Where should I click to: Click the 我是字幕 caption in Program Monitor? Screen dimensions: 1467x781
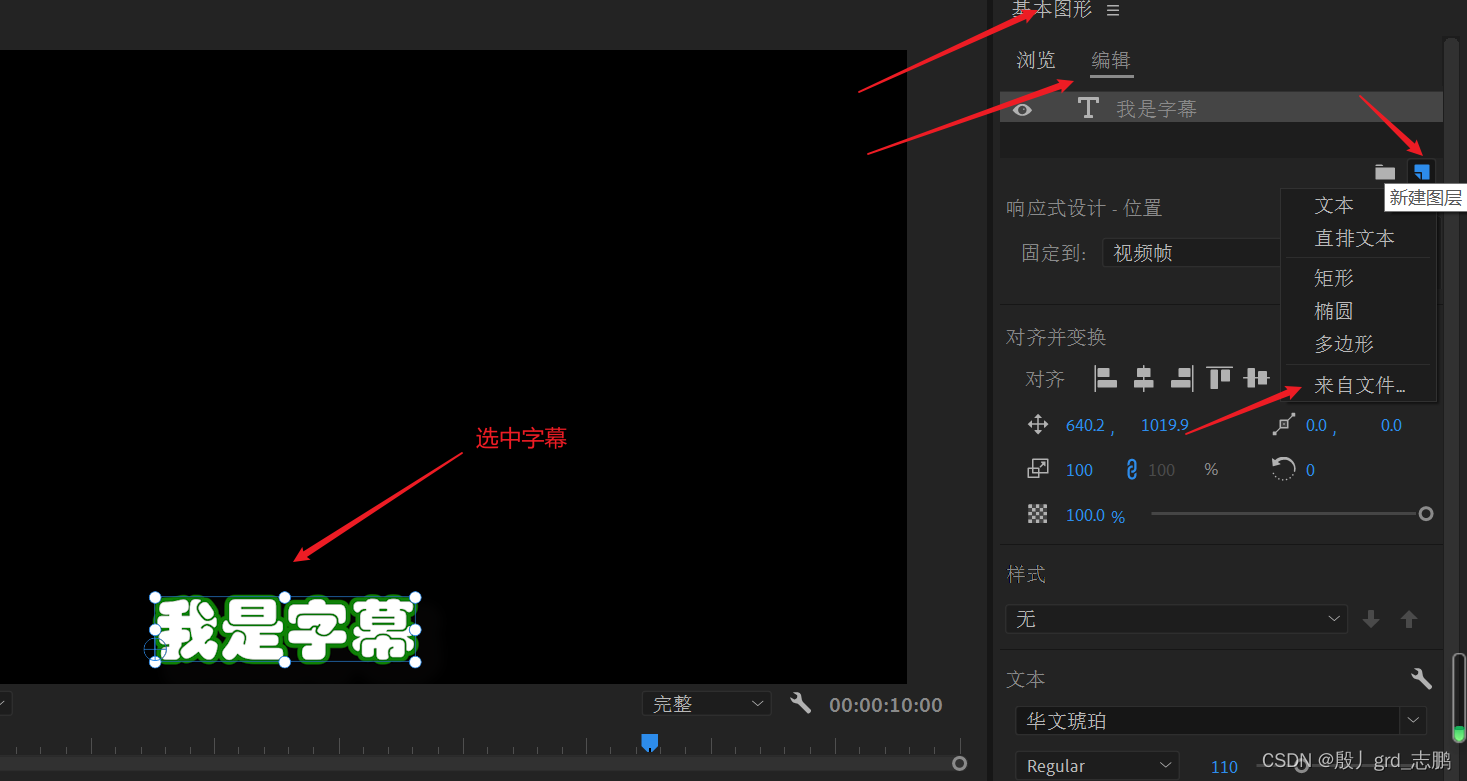[x=286, y=630]
